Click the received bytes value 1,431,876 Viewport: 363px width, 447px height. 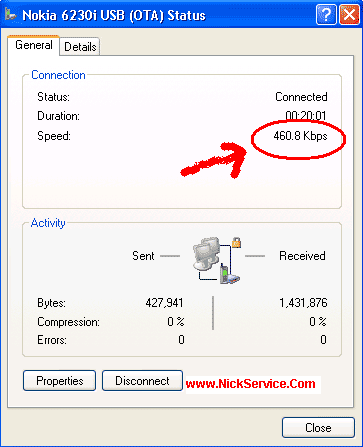coord(303,303)
